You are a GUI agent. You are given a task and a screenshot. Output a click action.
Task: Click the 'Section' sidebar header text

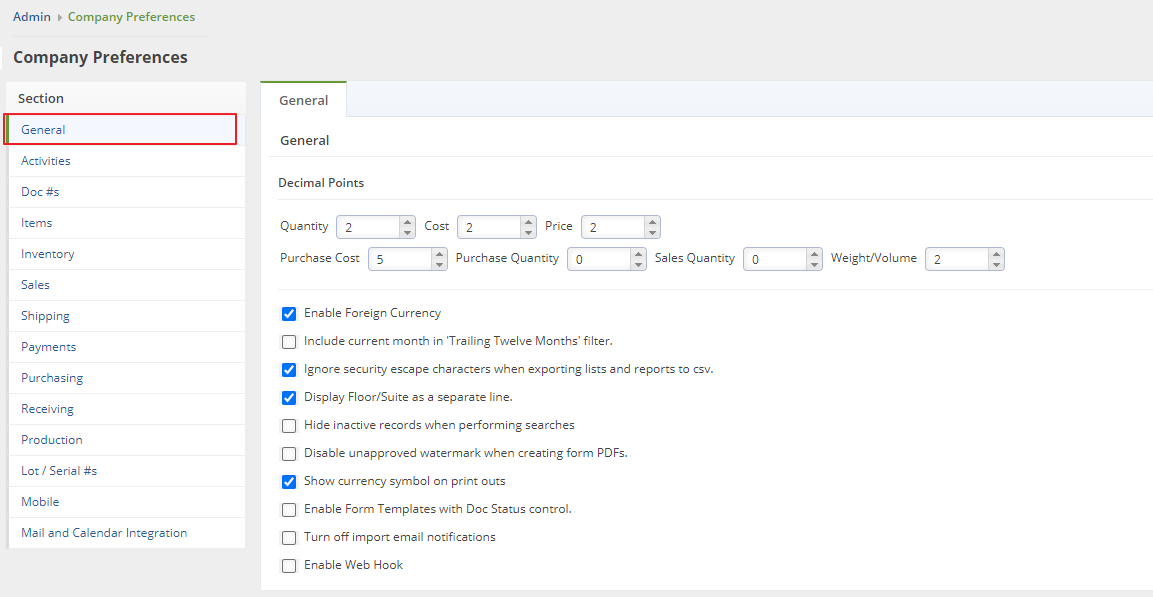[40, 98]
